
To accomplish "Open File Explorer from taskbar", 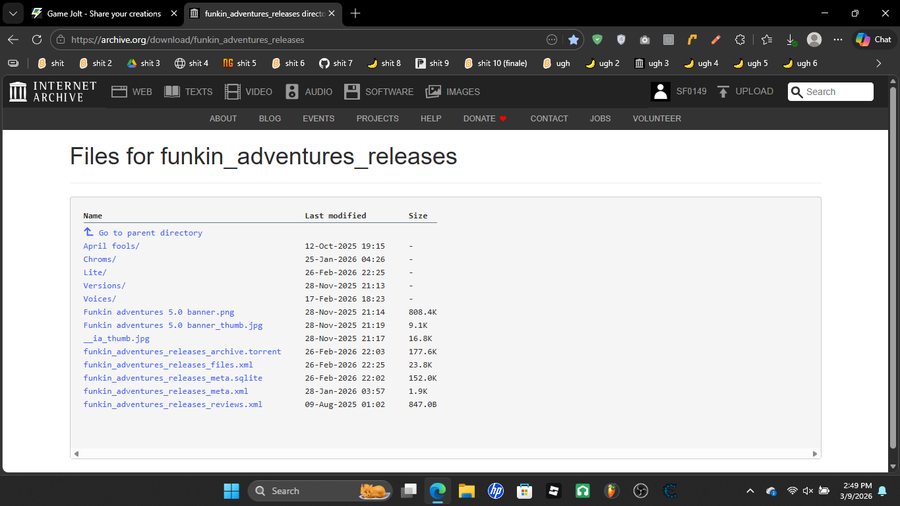I will (x=466, y=491).
